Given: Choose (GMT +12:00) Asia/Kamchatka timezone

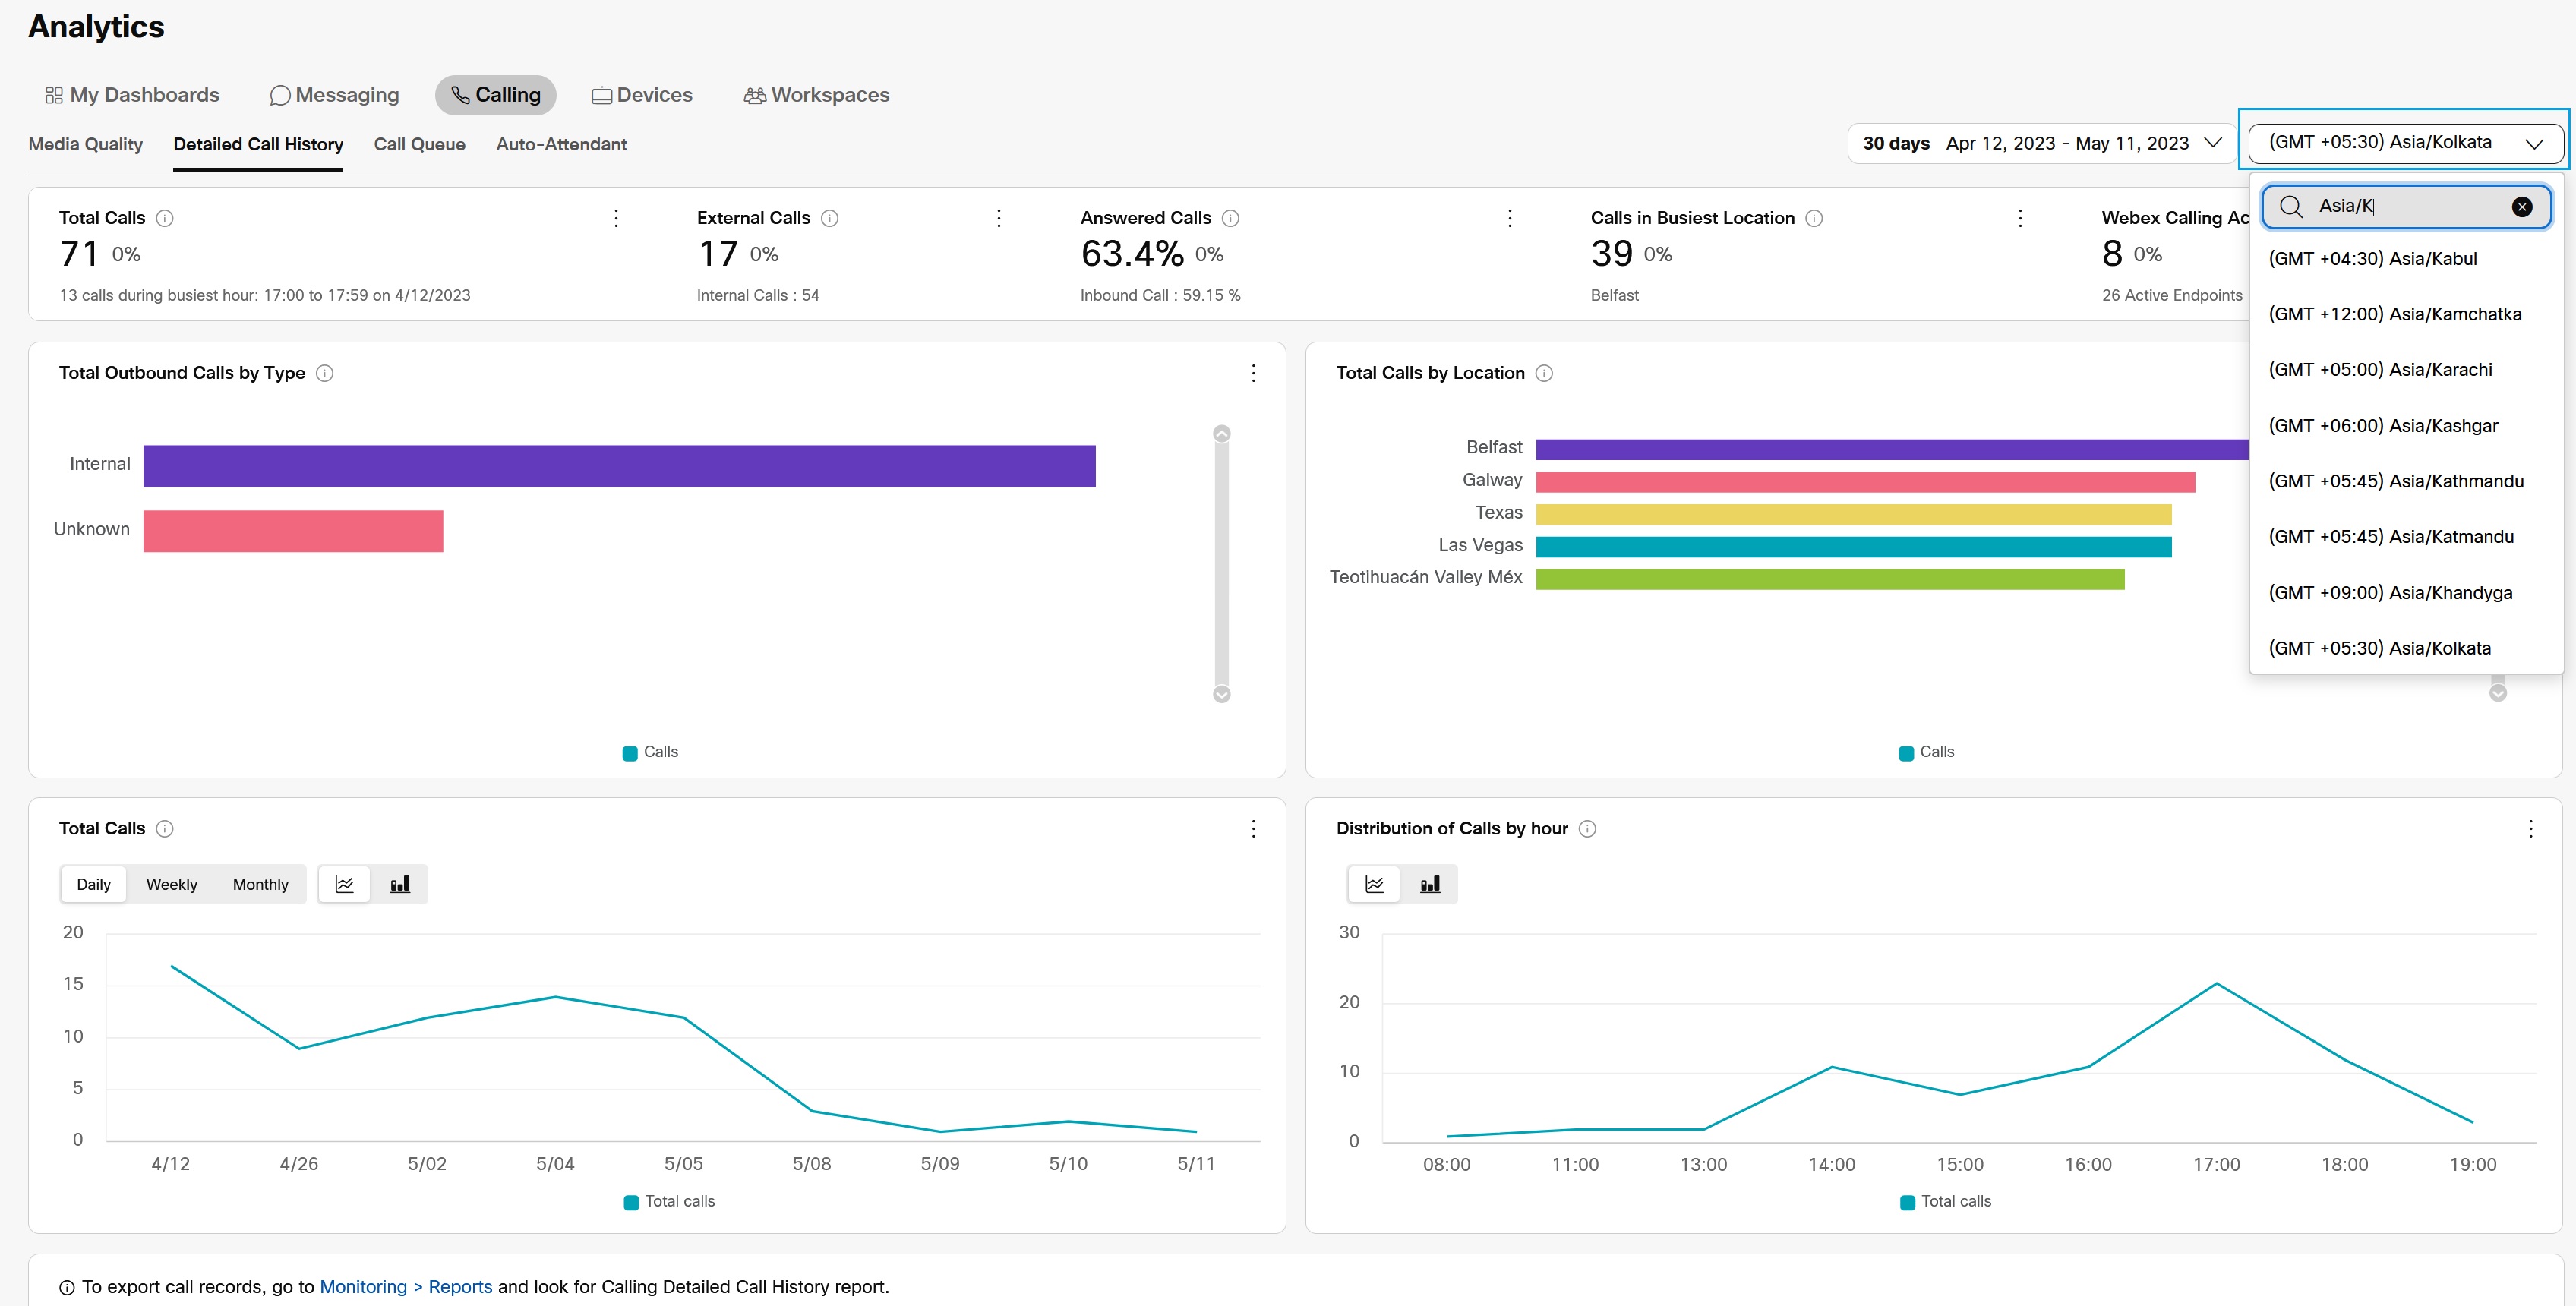Looking at the screenshot, I should coord(2406,314).
